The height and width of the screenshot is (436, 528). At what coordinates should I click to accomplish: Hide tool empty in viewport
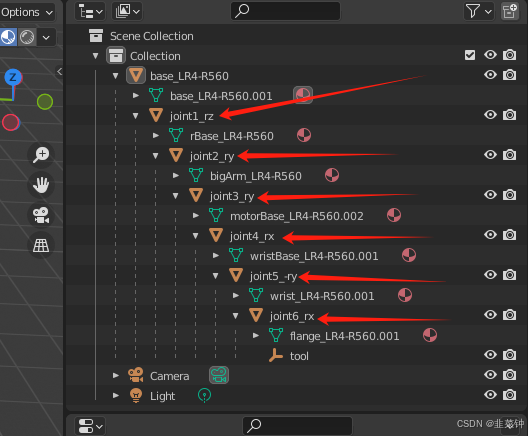(x=490, y=354)
